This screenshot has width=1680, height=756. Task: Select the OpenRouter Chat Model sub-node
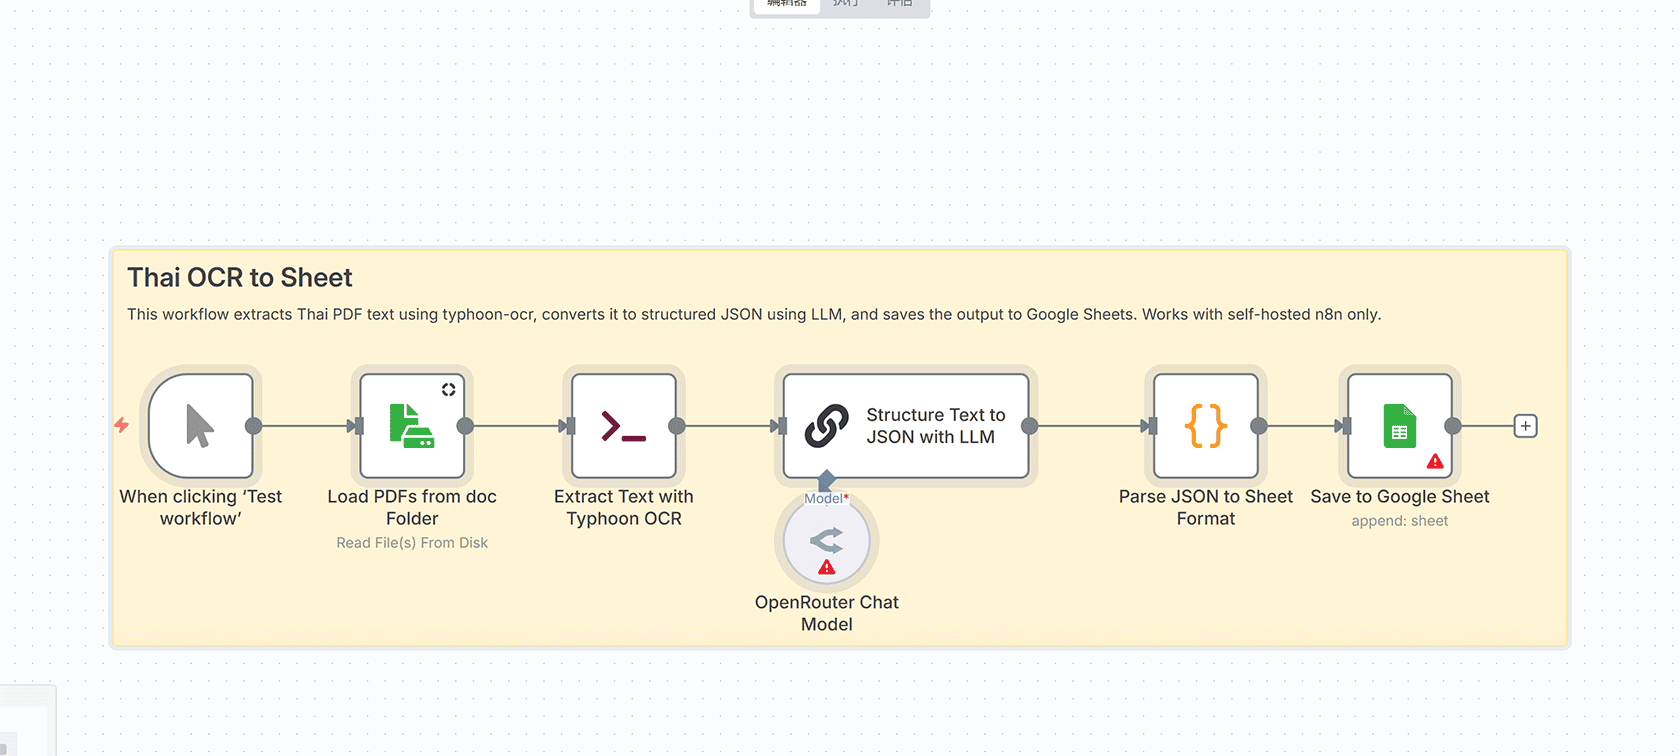826,542
